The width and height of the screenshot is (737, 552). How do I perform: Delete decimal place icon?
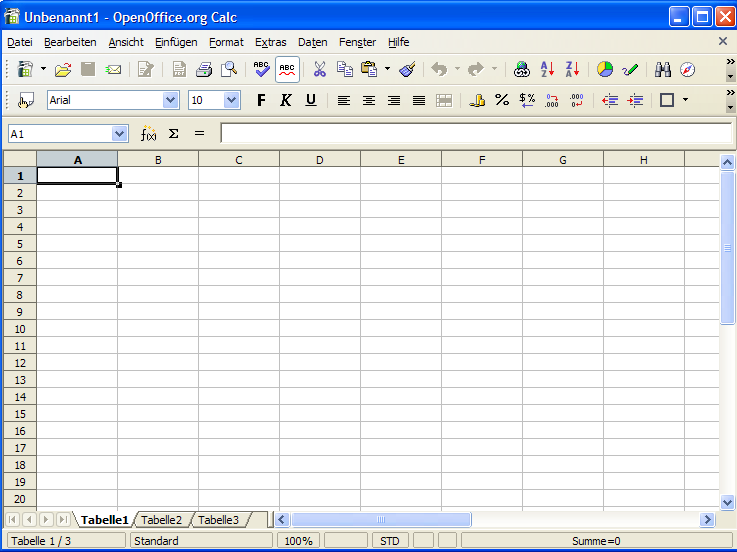click(577, 100)
